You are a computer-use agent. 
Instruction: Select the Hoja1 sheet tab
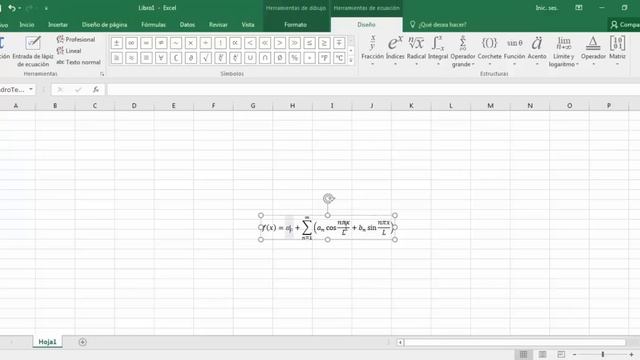47,342
